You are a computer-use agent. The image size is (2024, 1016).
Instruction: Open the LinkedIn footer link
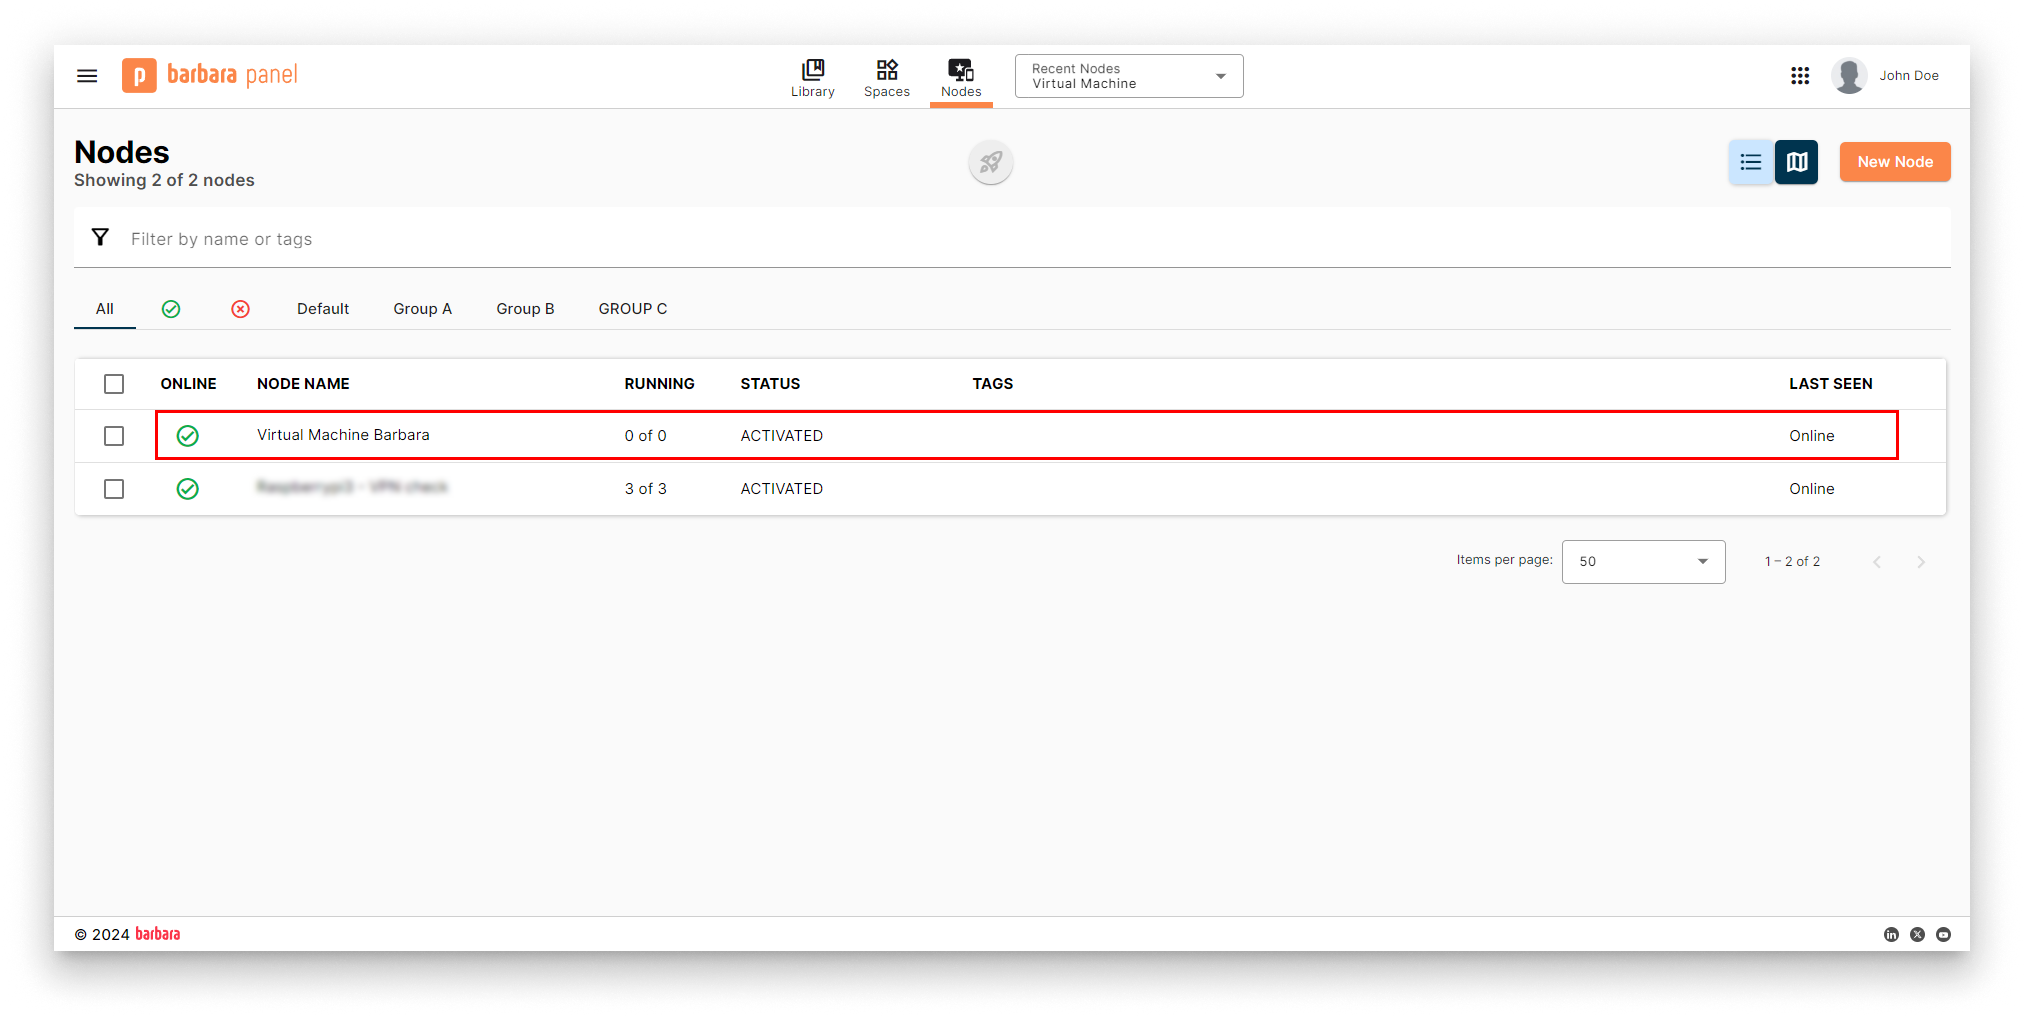click(1891, 934)
